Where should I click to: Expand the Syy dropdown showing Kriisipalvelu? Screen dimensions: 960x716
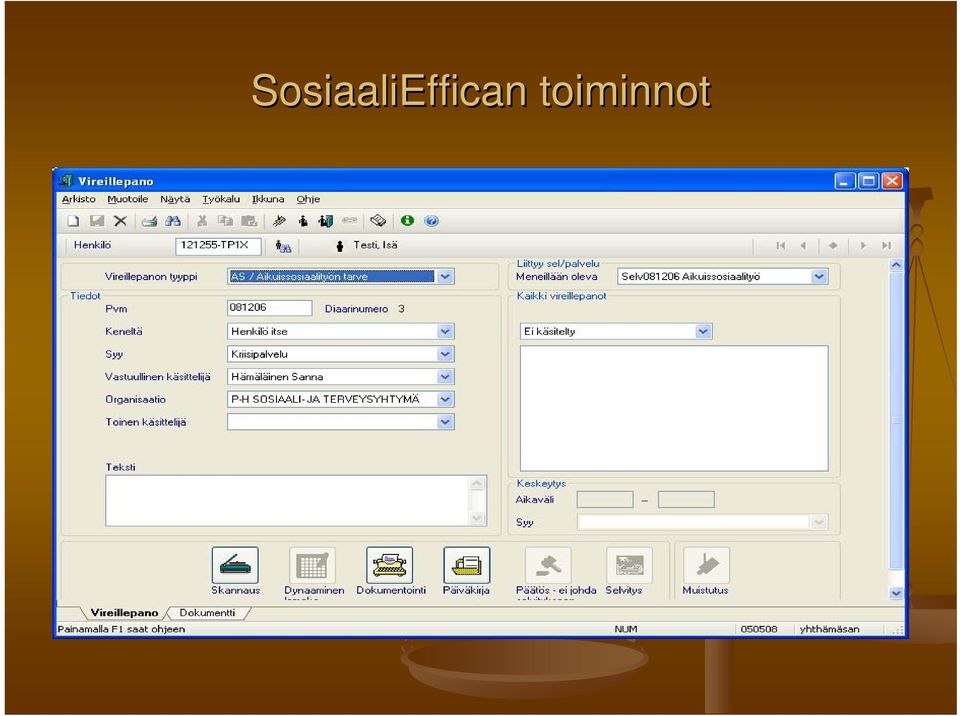(446, 354)
